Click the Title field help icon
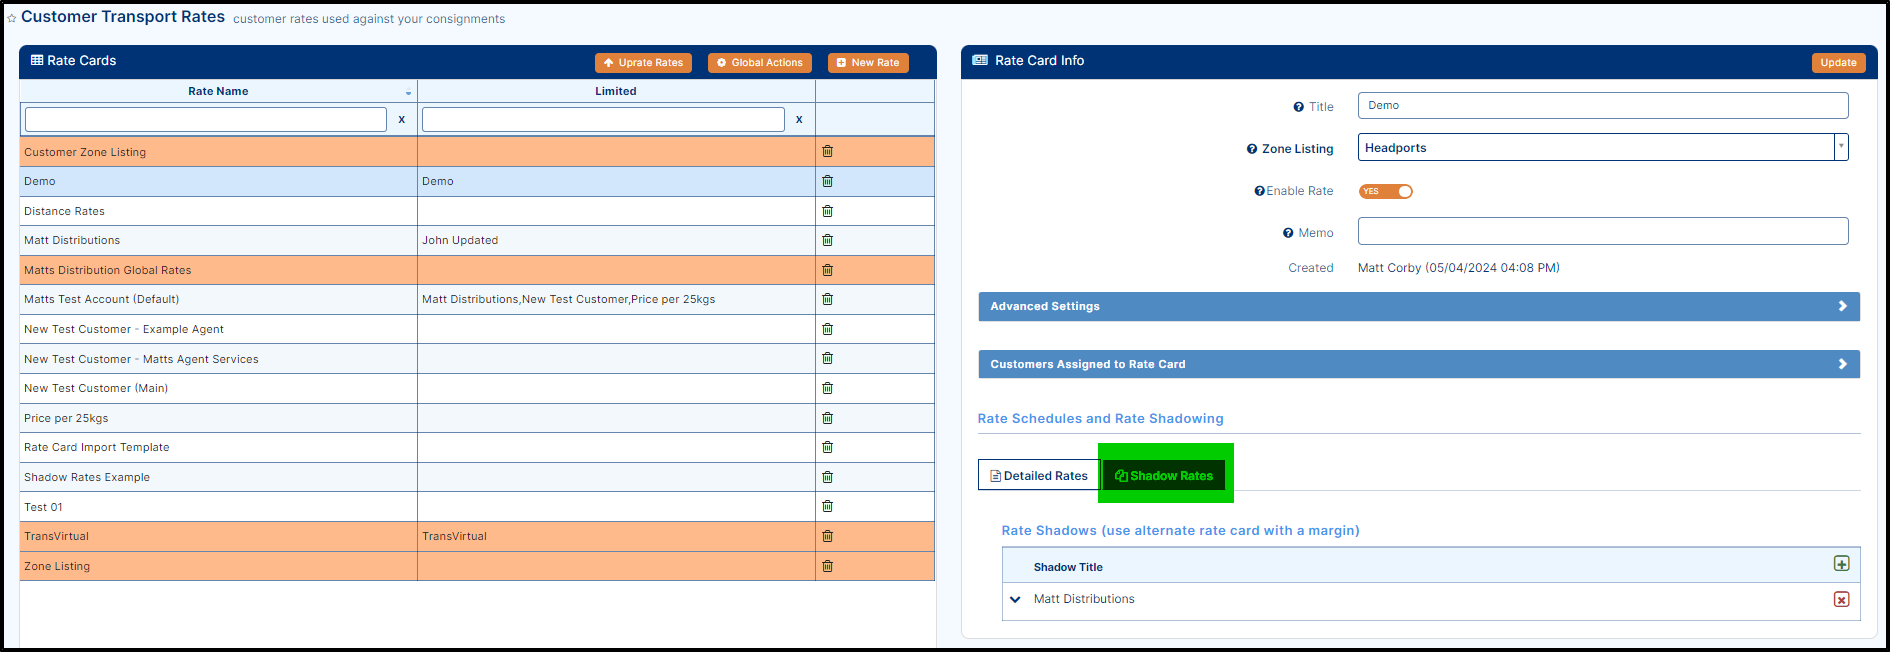Screen dimensions: 1890x652 (1298, 107)
